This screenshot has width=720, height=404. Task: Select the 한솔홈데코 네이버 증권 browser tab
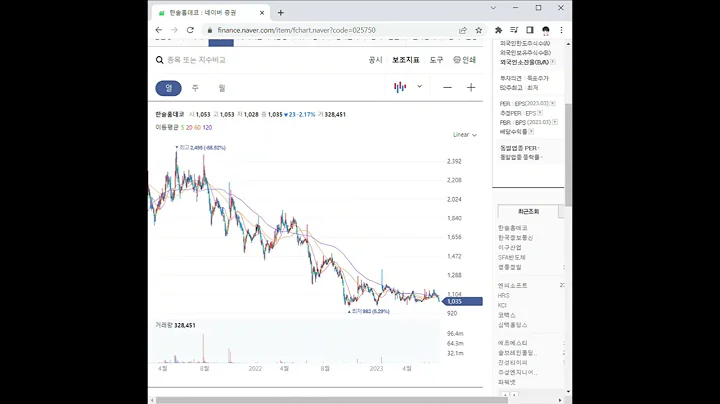tap(209, 13)
